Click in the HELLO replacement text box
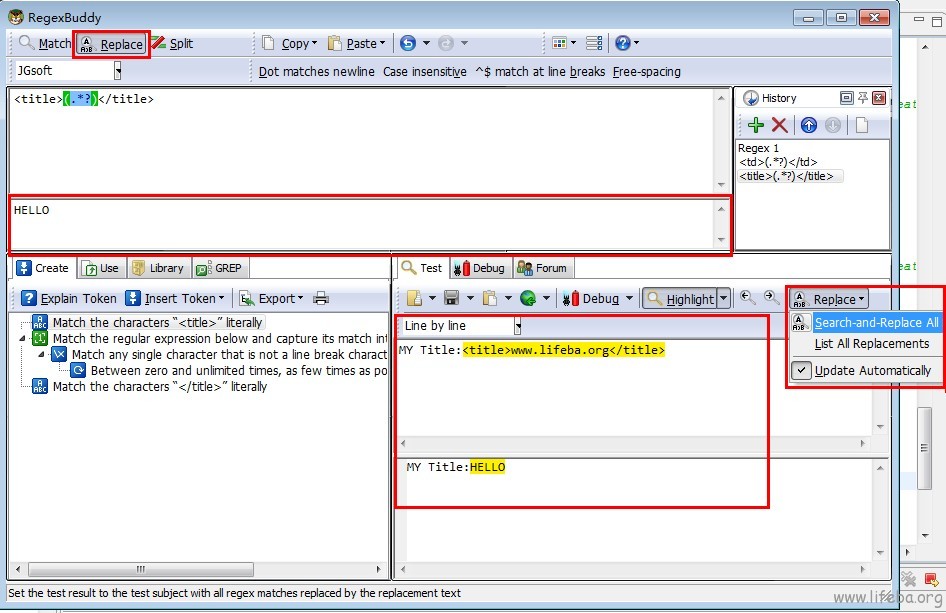946x613 pixels. pyautogui.click(x=362, y=224)
